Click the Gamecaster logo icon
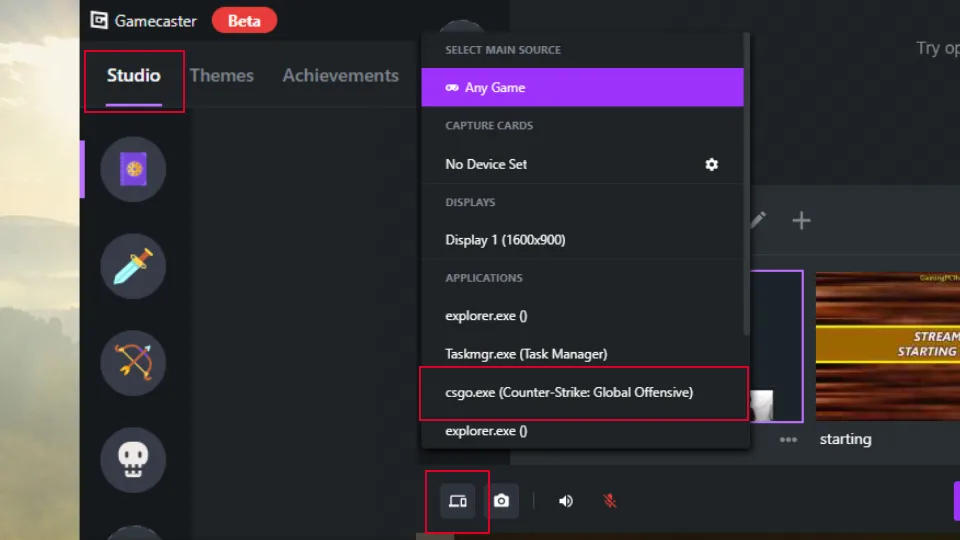This screenshot has height=540, width=960. pyautogui.click(x=99, y=20)
